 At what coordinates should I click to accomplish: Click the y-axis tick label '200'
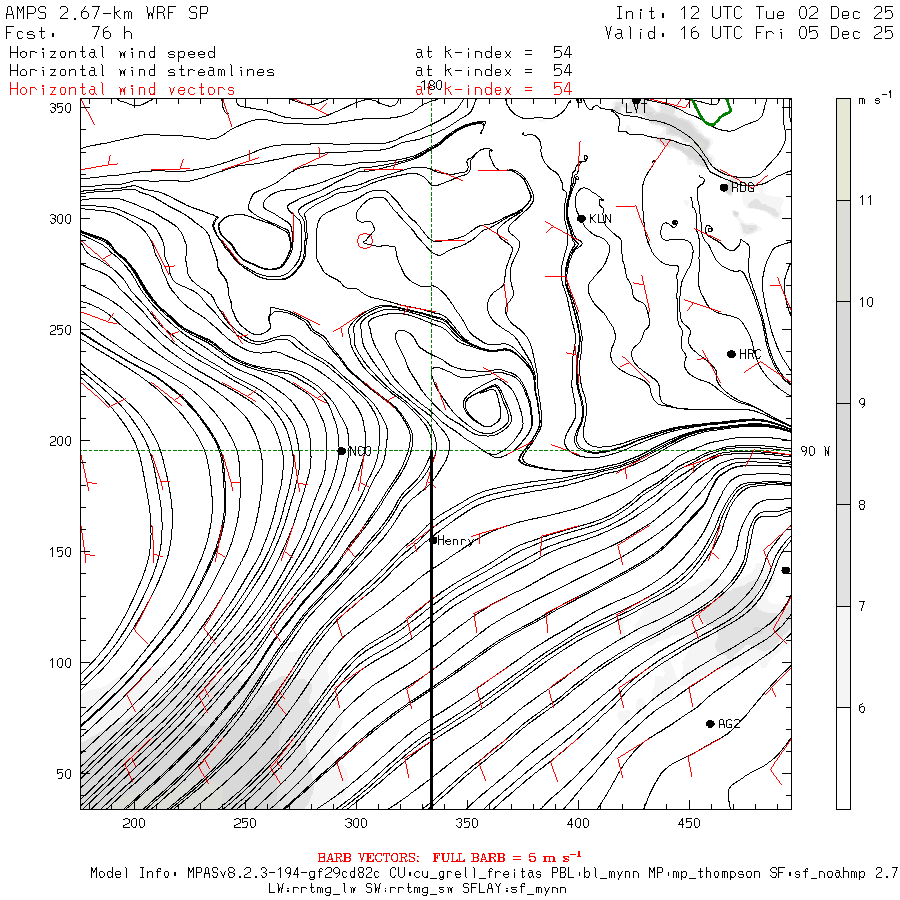[60, 441]
